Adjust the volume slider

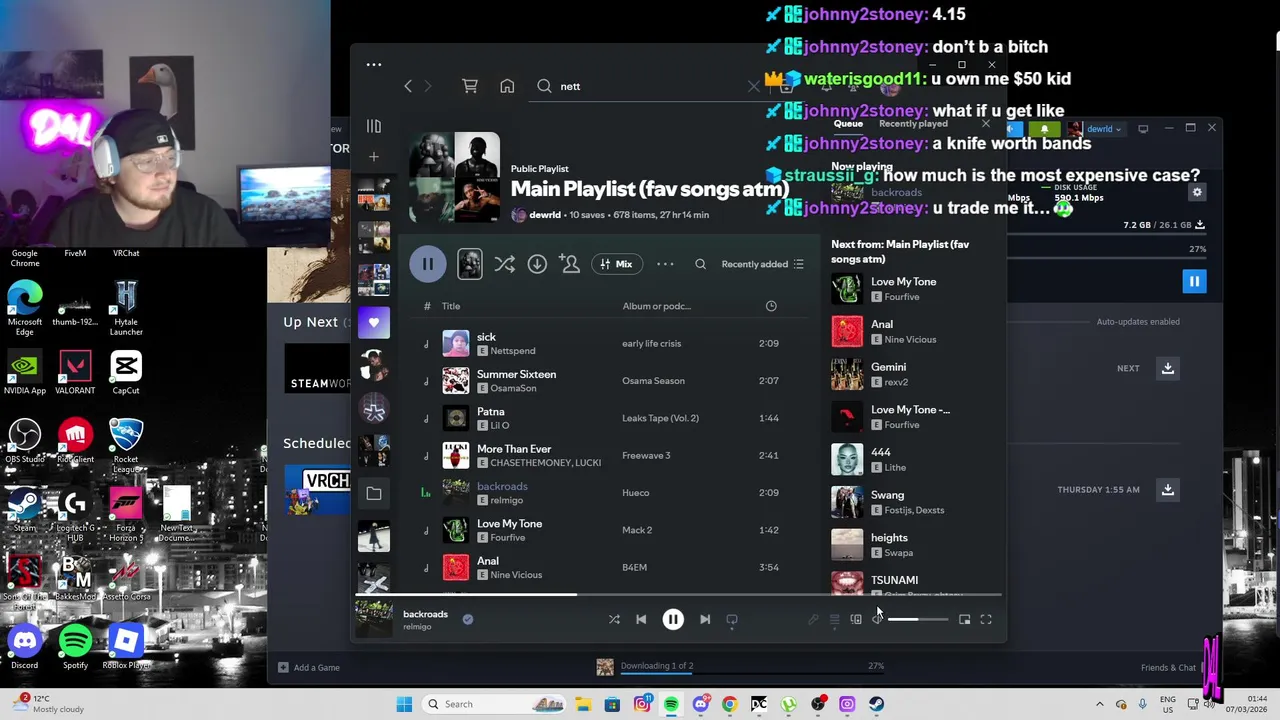coord(917,620)
